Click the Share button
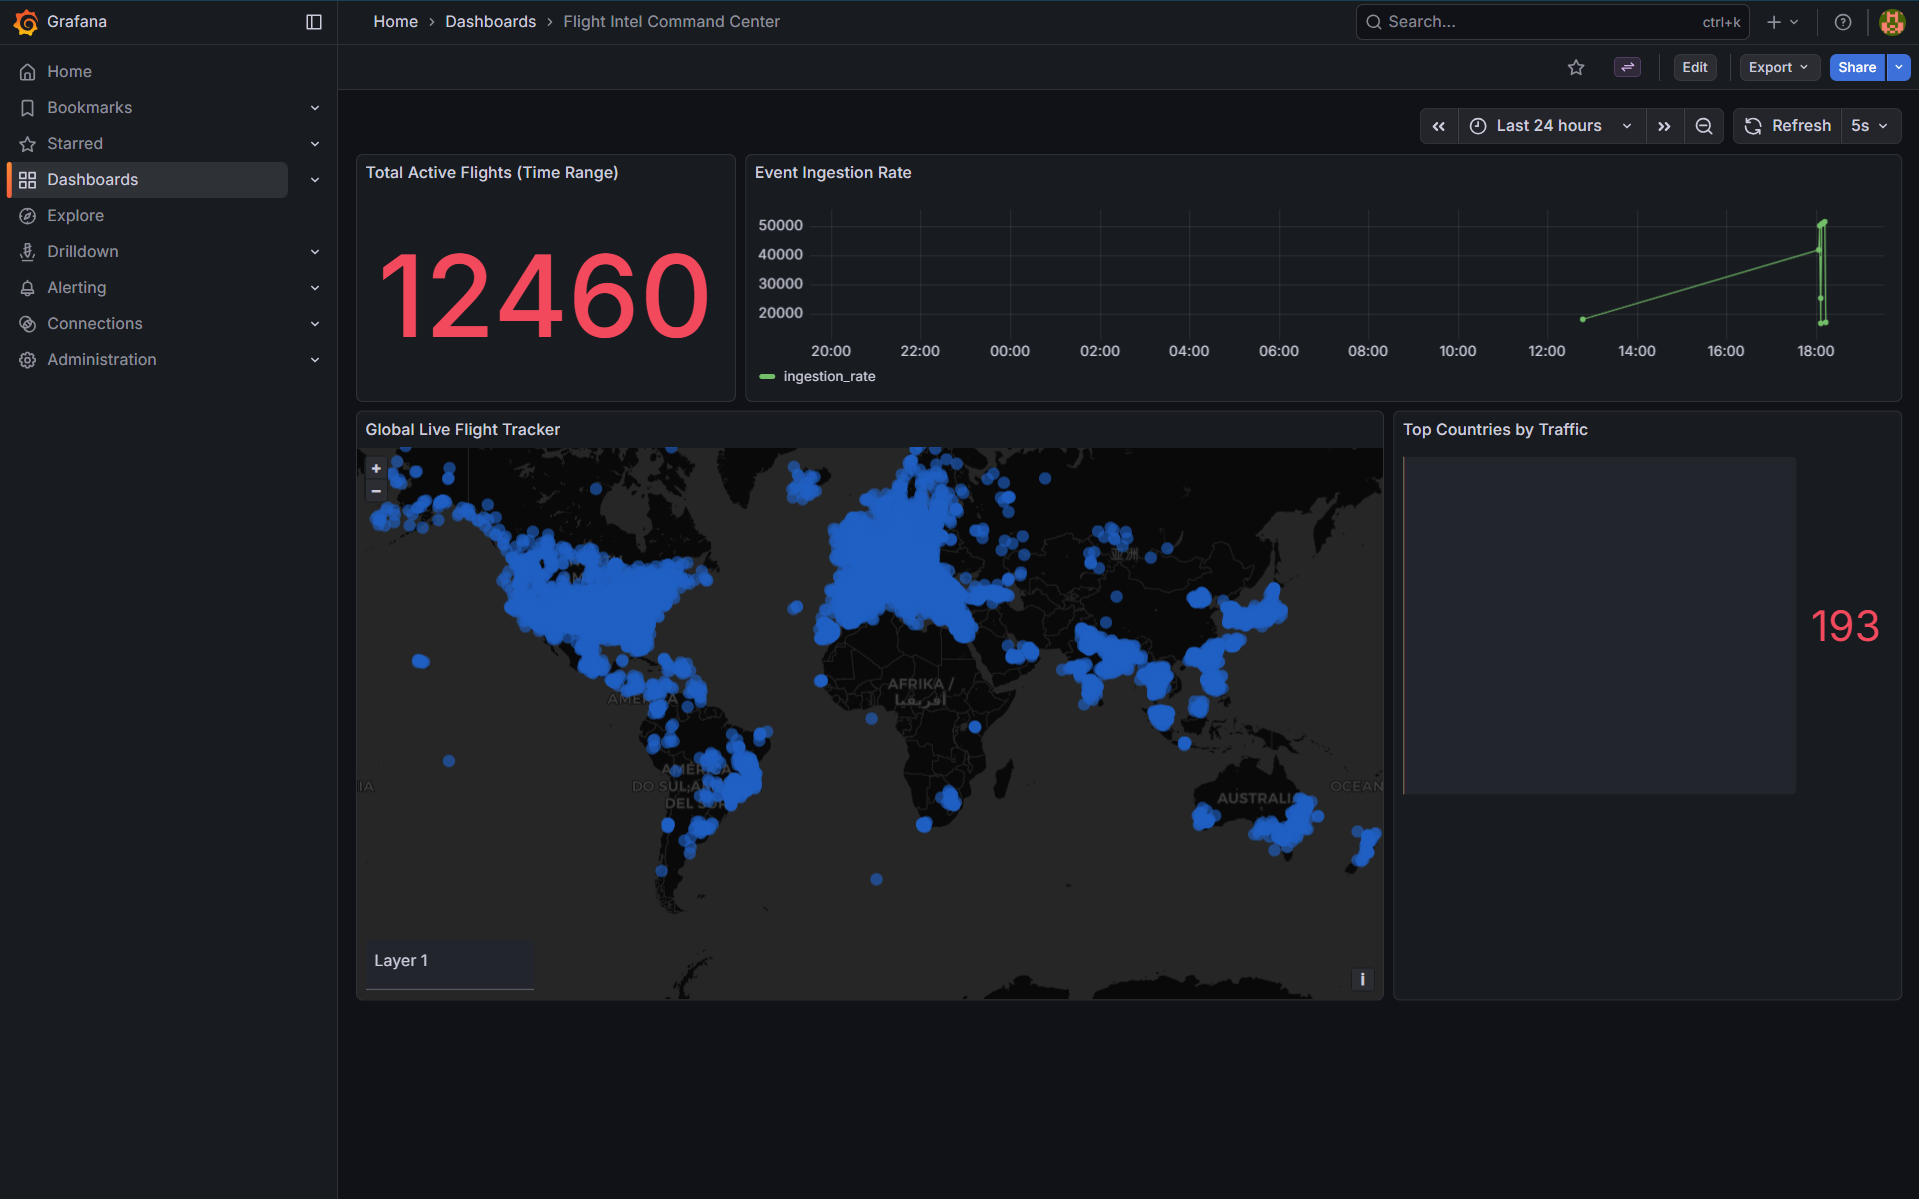1919x1199 pixels. [x=1857, y=67]
